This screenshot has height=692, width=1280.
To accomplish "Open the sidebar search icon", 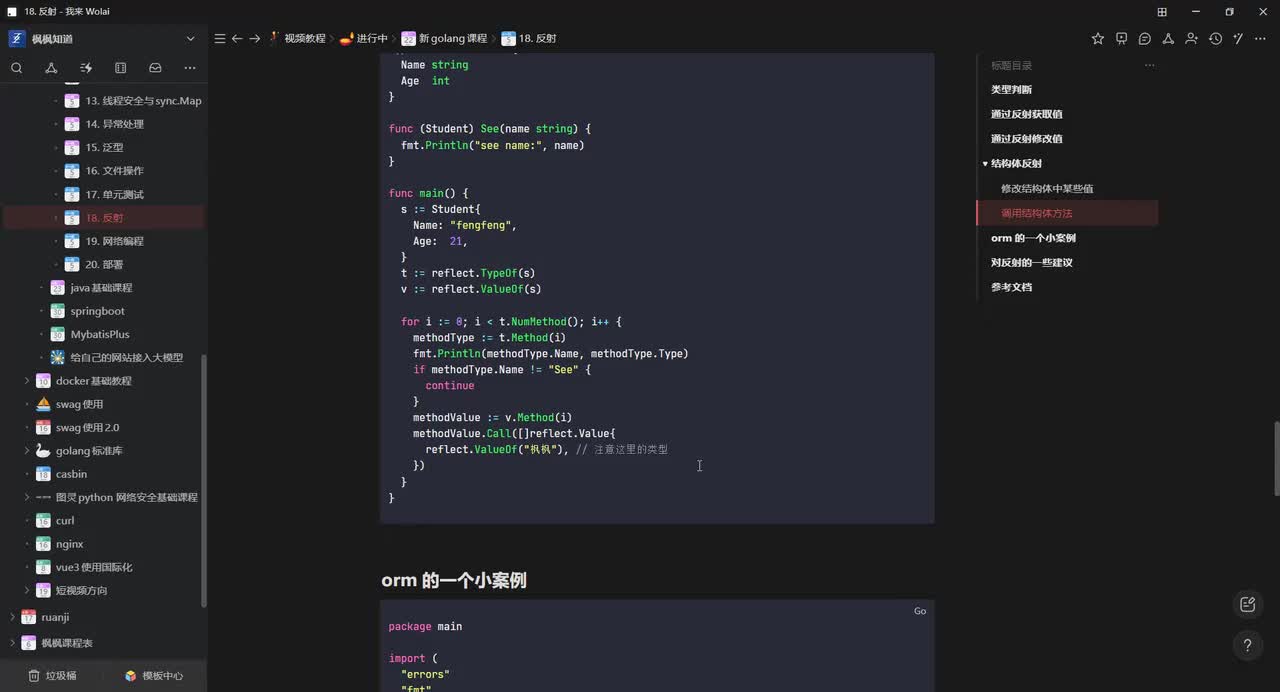I will click(x=17, y=68).
